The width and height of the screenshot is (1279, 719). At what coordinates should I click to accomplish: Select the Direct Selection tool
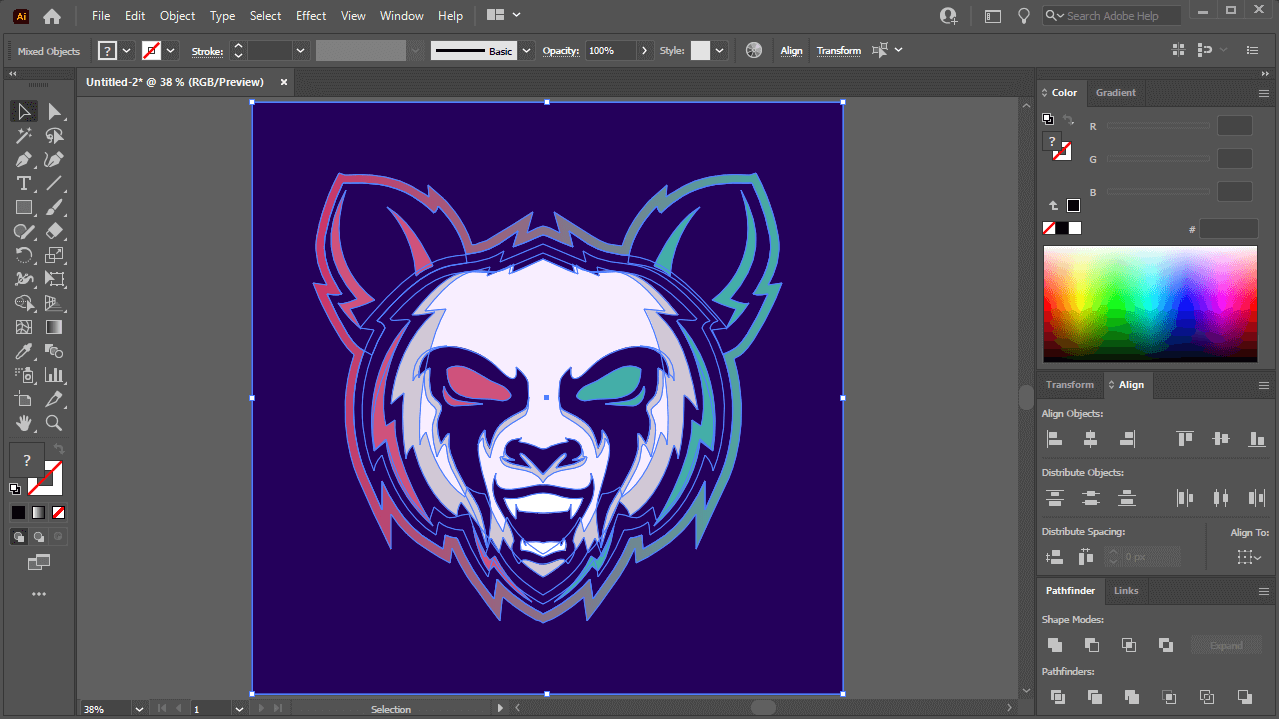coord(55,111)
